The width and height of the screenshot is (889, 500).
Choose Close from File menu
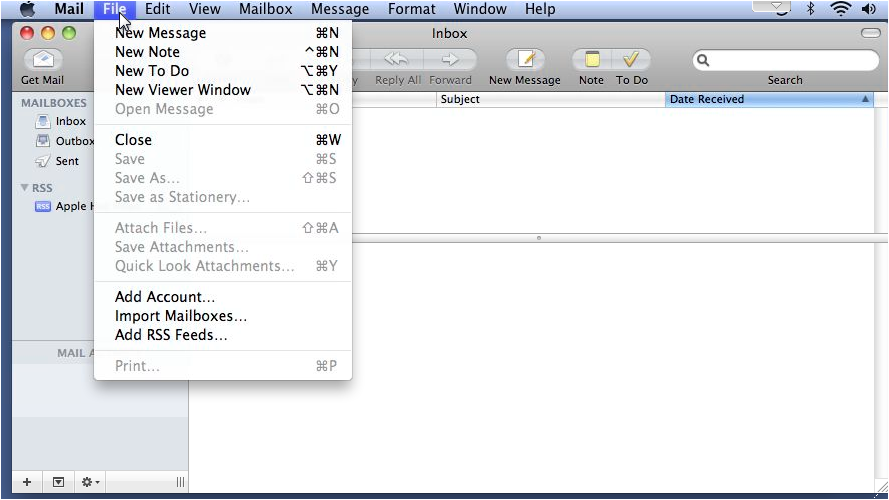(x=223, y=140)
